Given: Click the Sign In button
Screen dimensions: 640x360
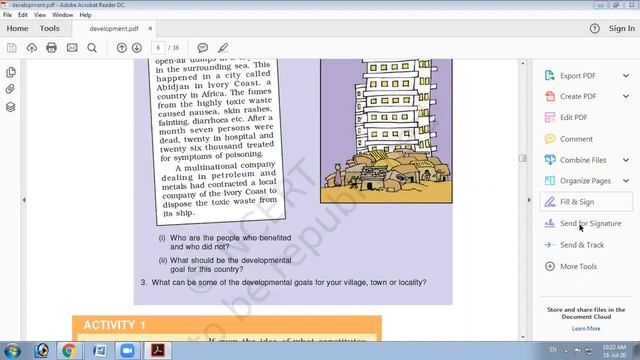Looking at the screenshot, I should (622, 29).
